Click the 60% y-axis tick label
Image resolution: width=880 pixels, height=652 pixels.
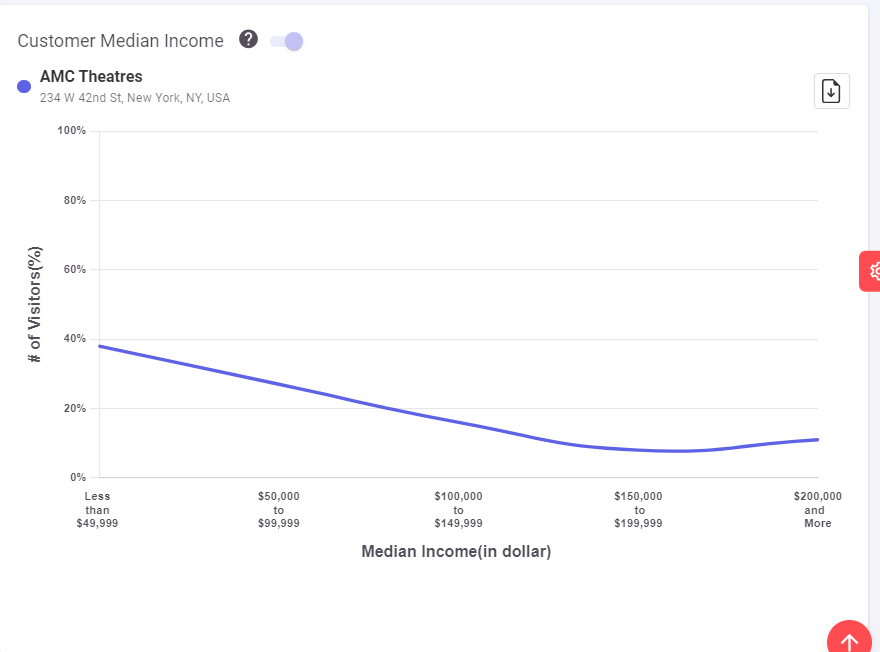(74, 270)
